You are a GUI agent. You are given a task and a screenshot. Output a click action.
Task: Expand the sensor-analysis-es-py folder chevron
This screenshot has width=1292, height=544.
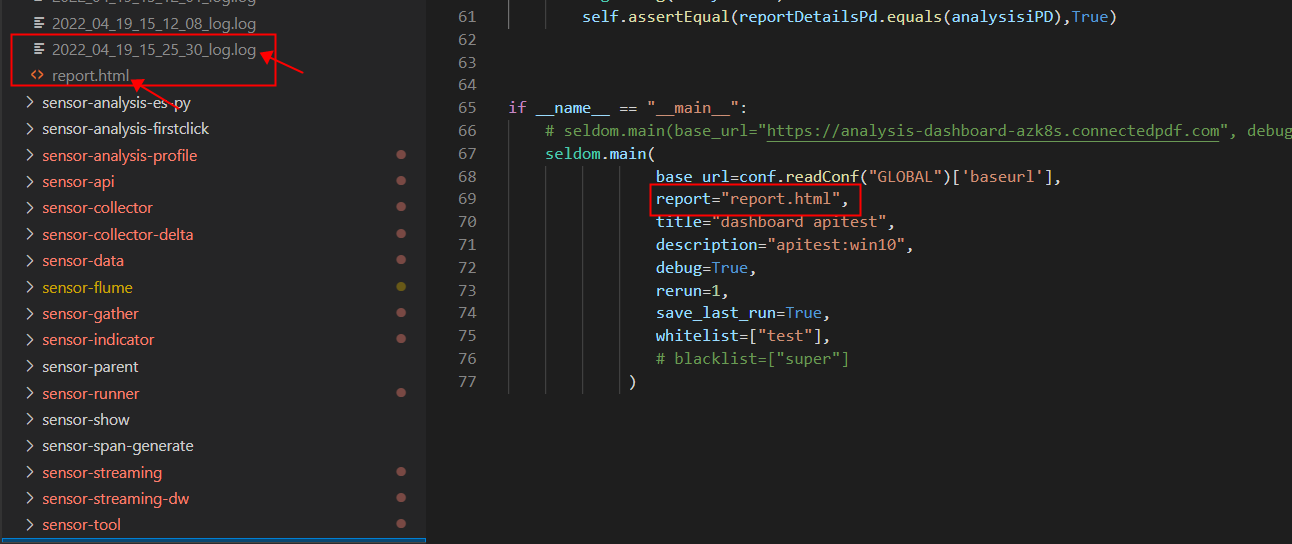30,102
